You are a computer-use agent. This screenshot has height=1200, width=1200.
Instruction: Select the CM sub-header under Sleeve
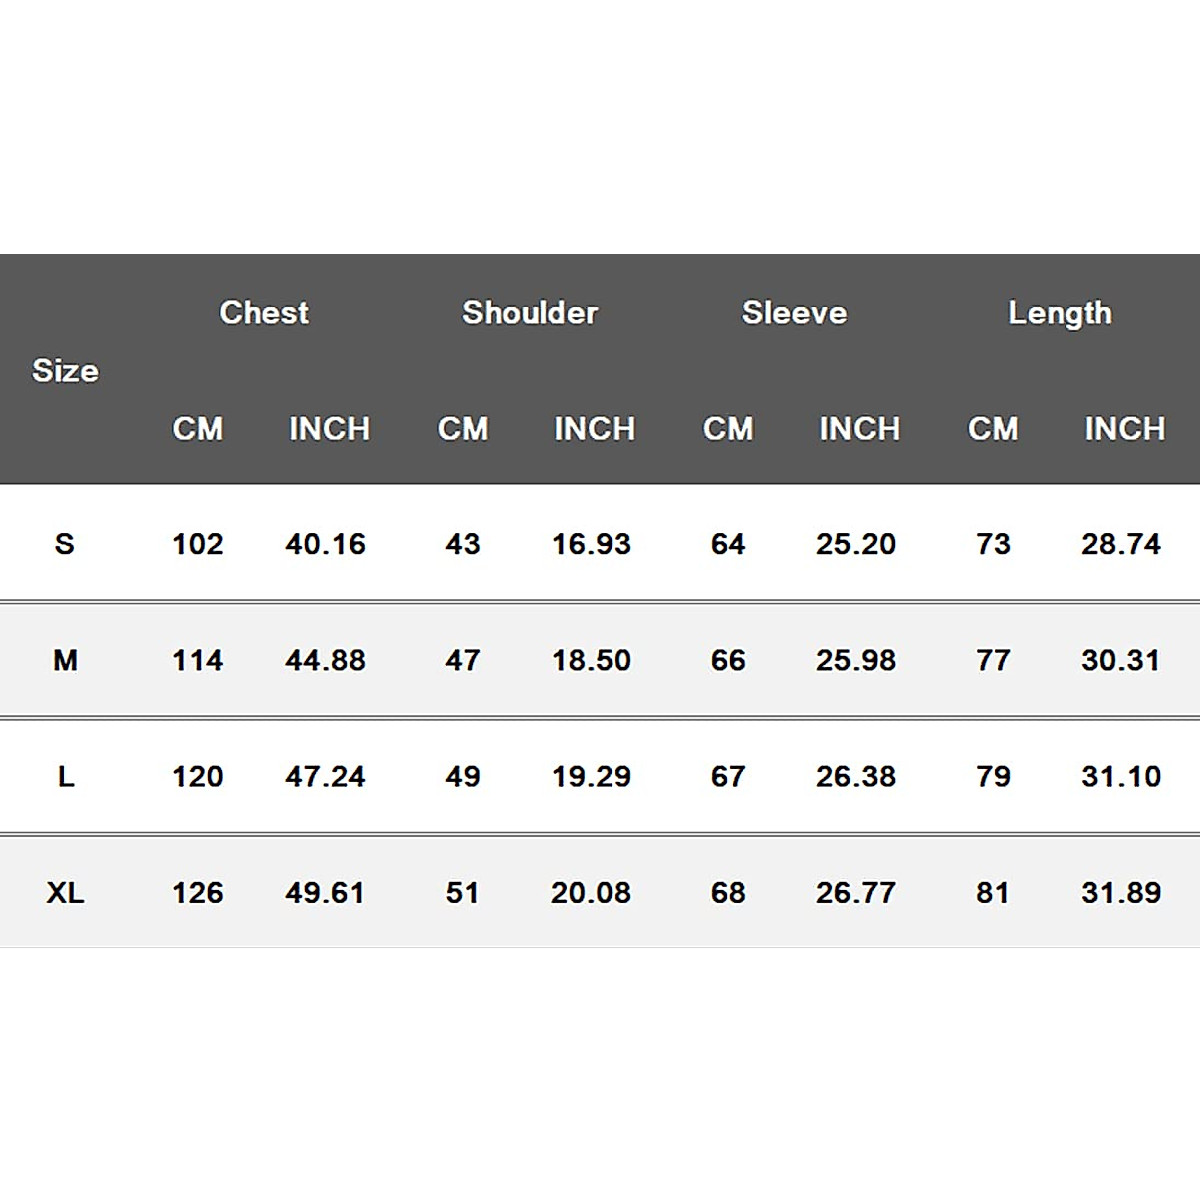click(728, 429)
